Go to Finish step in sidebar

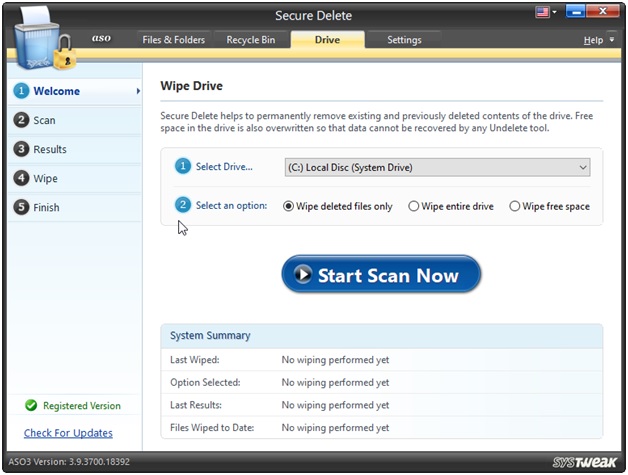coord(75,207)
